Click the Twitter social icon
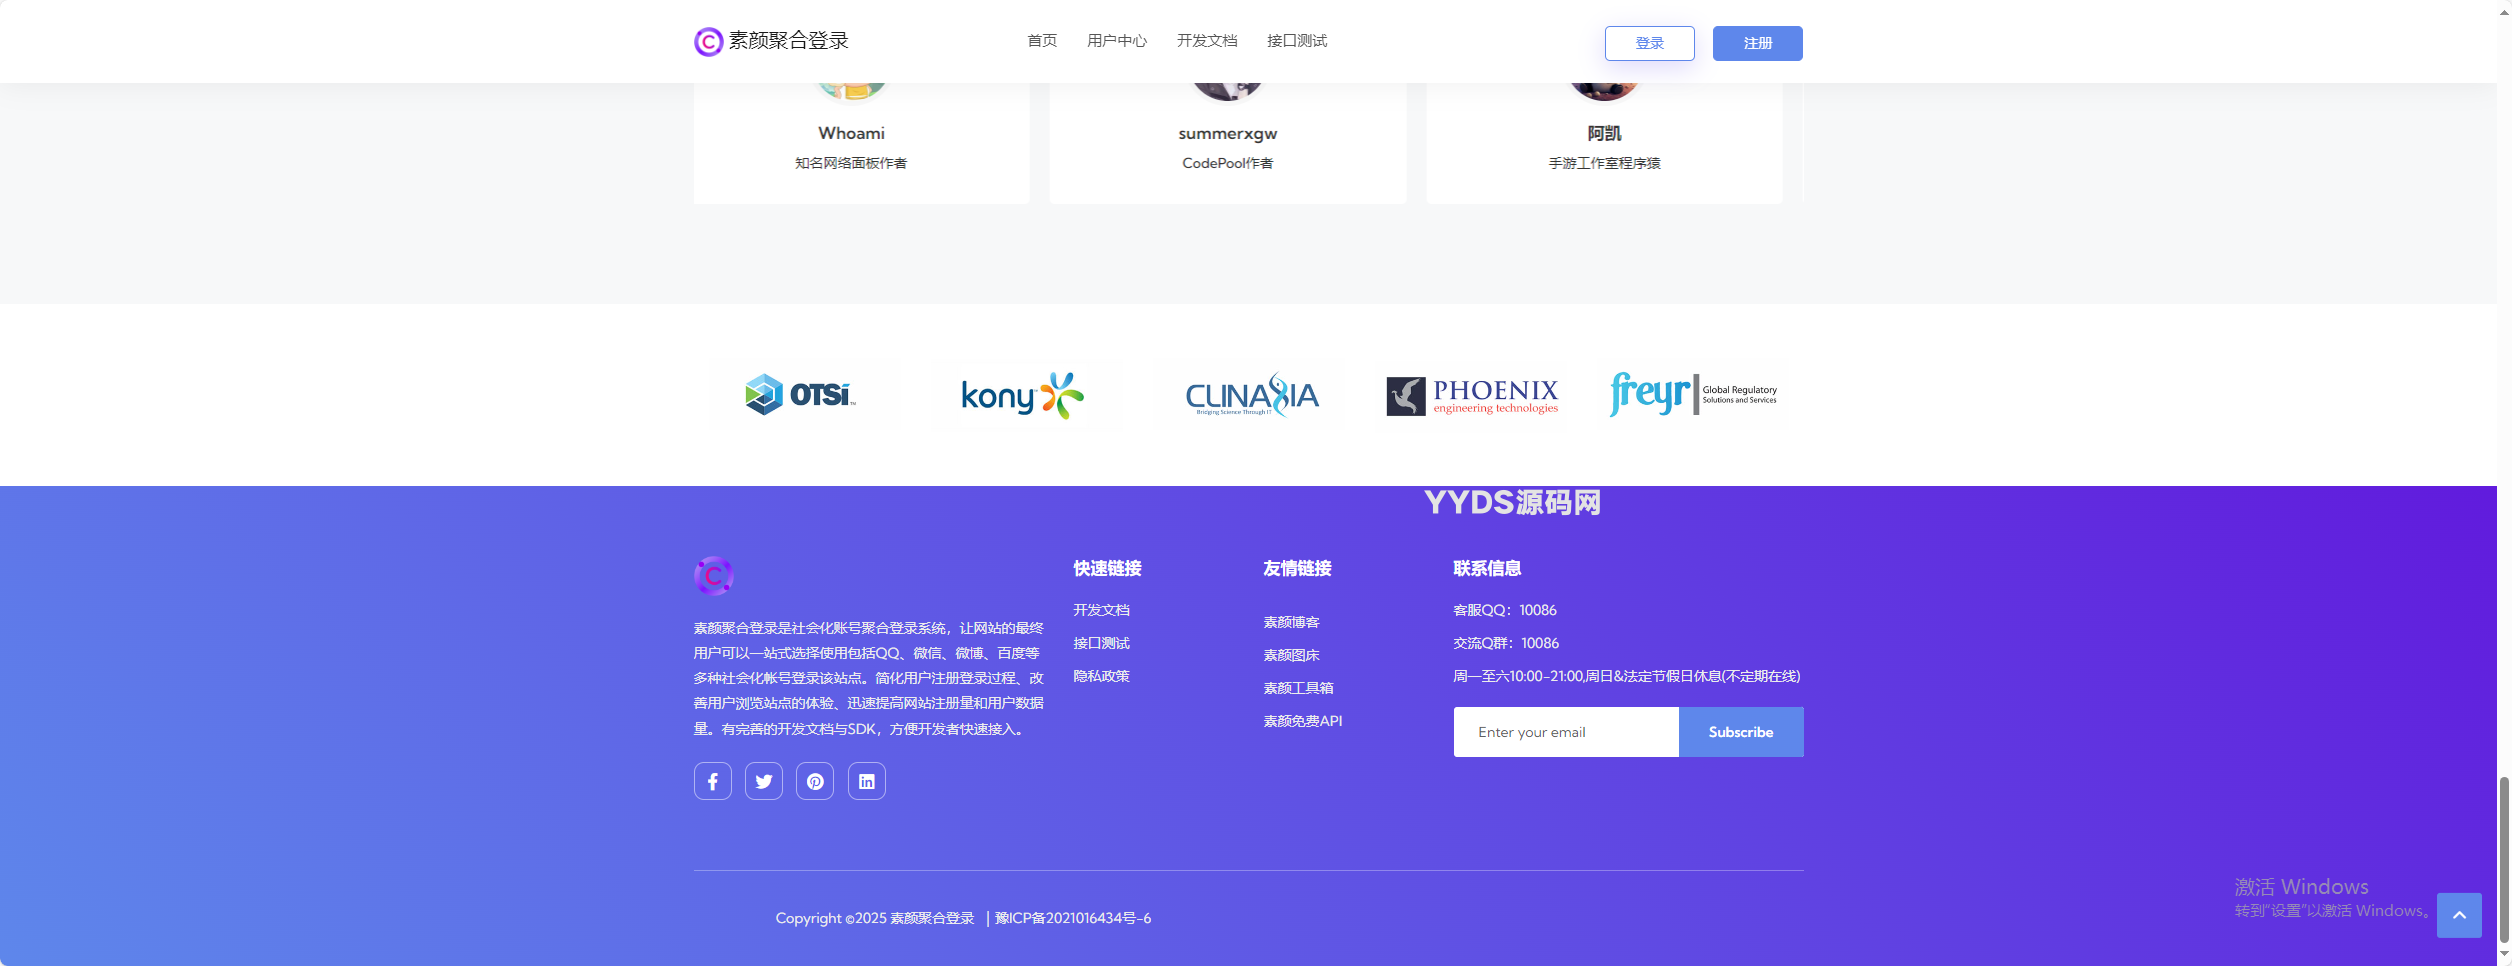Image resolution: width=2512 pixels, height=966 pixels. [x=763, y=781]
